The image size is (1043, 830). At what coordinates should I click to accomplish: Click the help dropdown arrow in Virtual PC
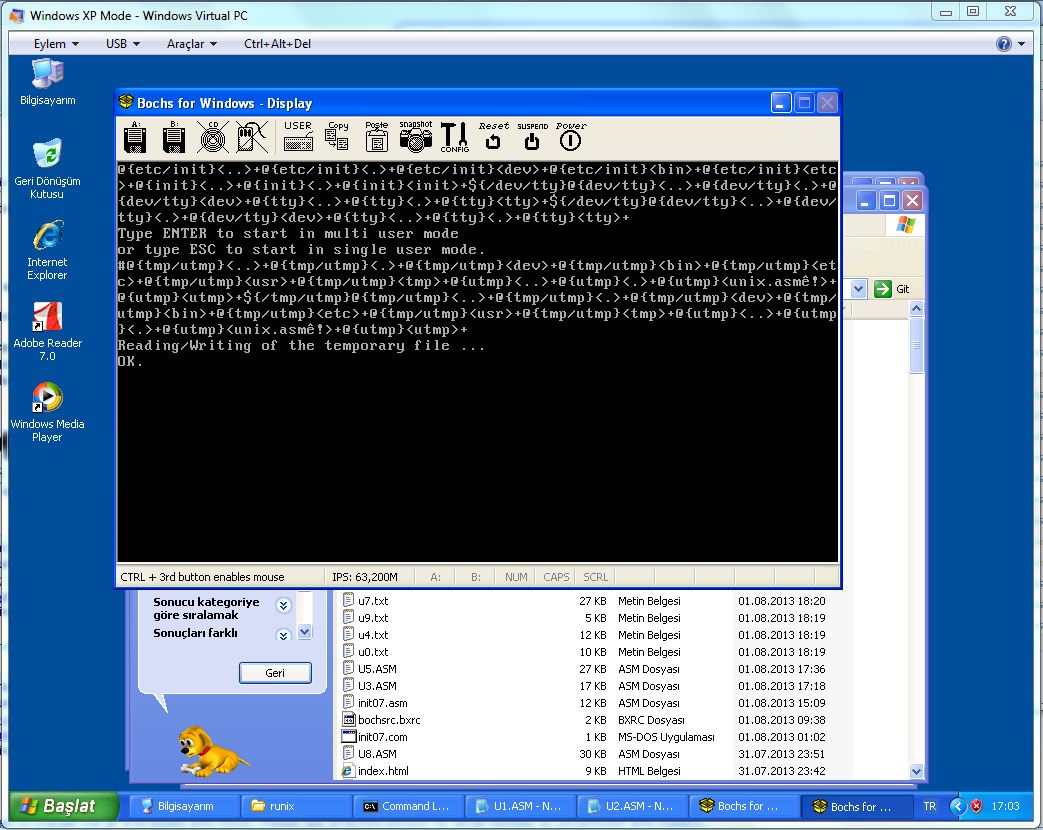[1022, 44]
